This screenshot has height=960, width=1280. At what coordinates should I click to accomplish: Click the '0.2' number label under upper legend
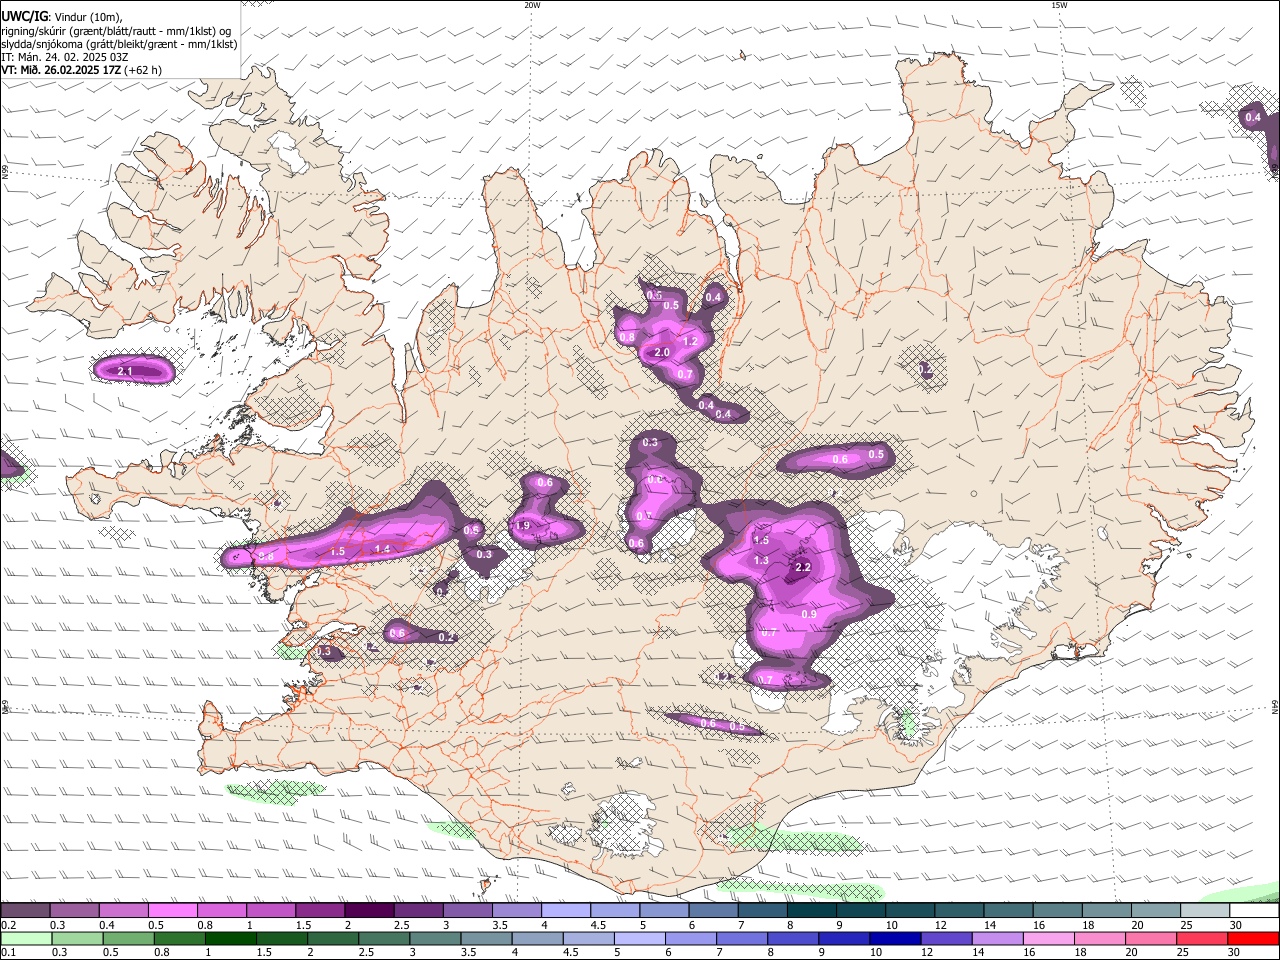point(8,925)
